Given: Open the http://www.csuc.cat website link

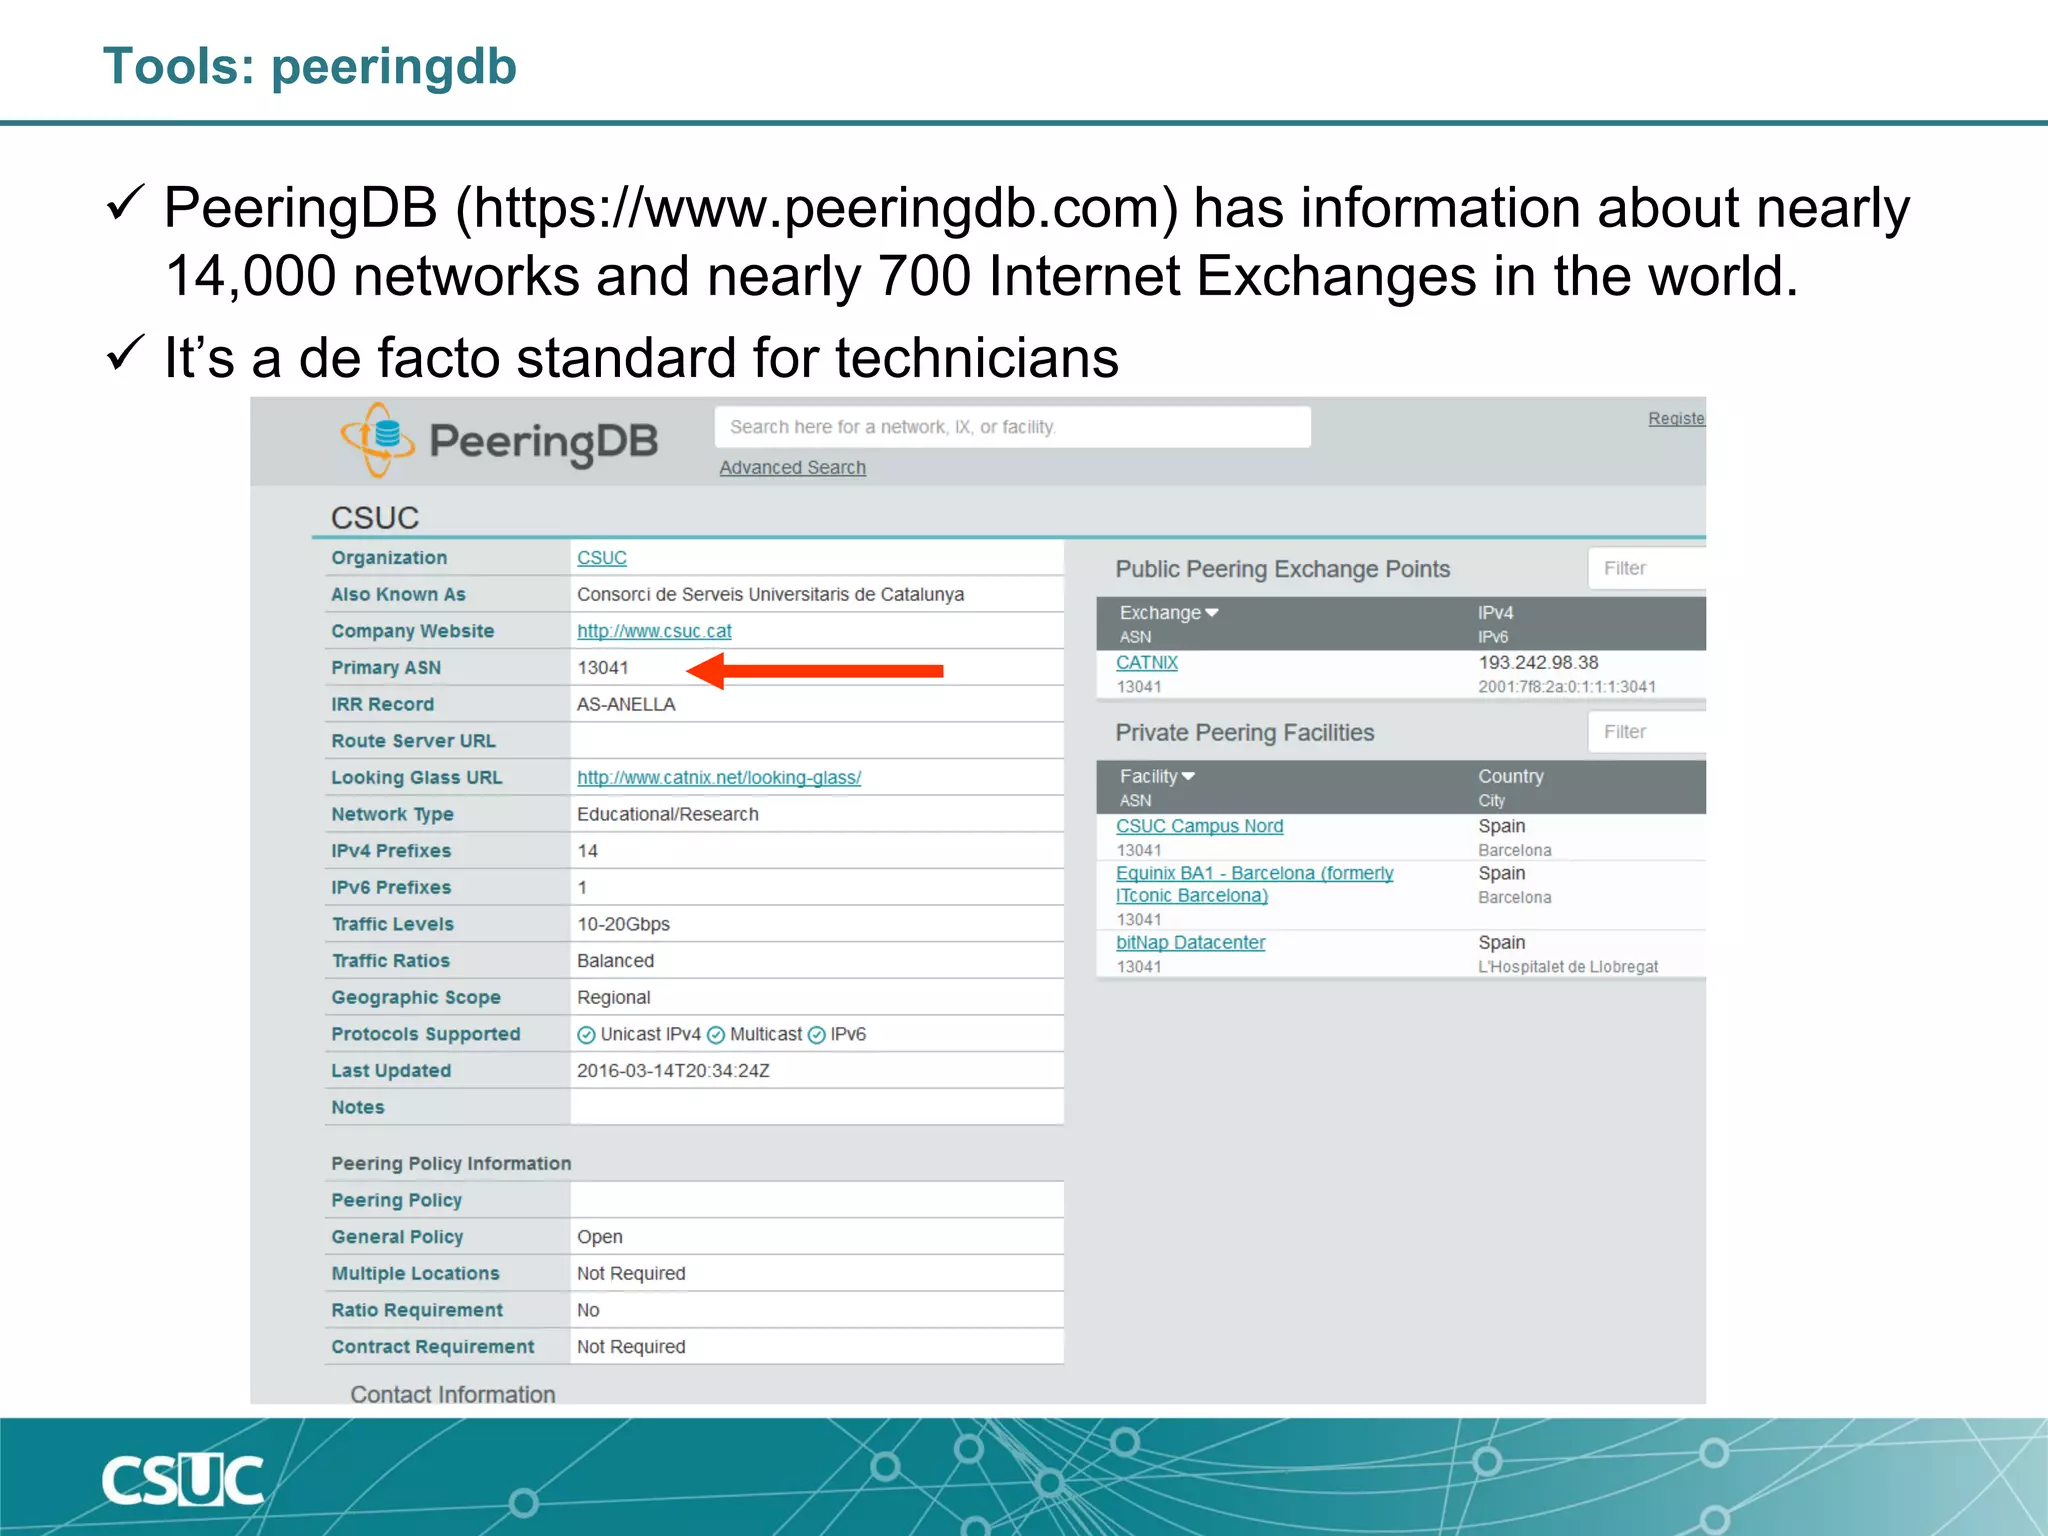Looking at the screenshot, I should coord(654,631).
